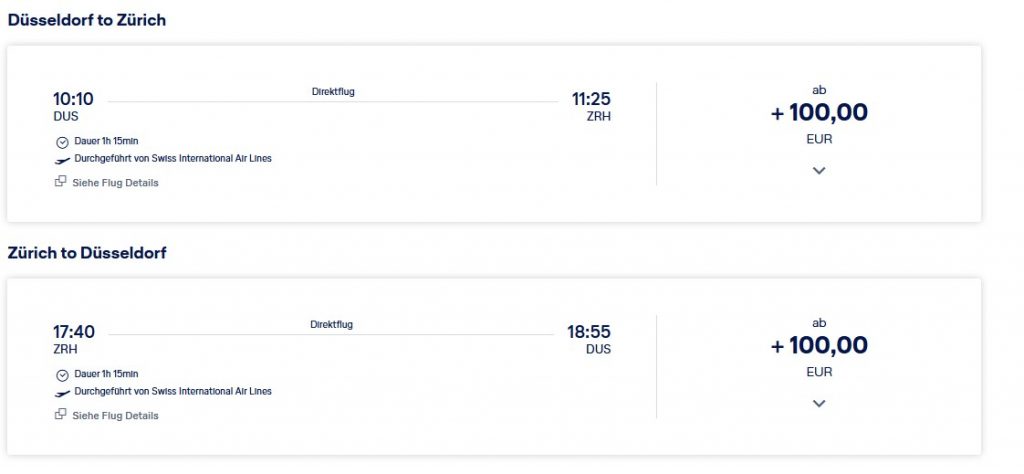
Task: Click the 10:10 departure time from DUS
Action: click(x=73, y=99)
